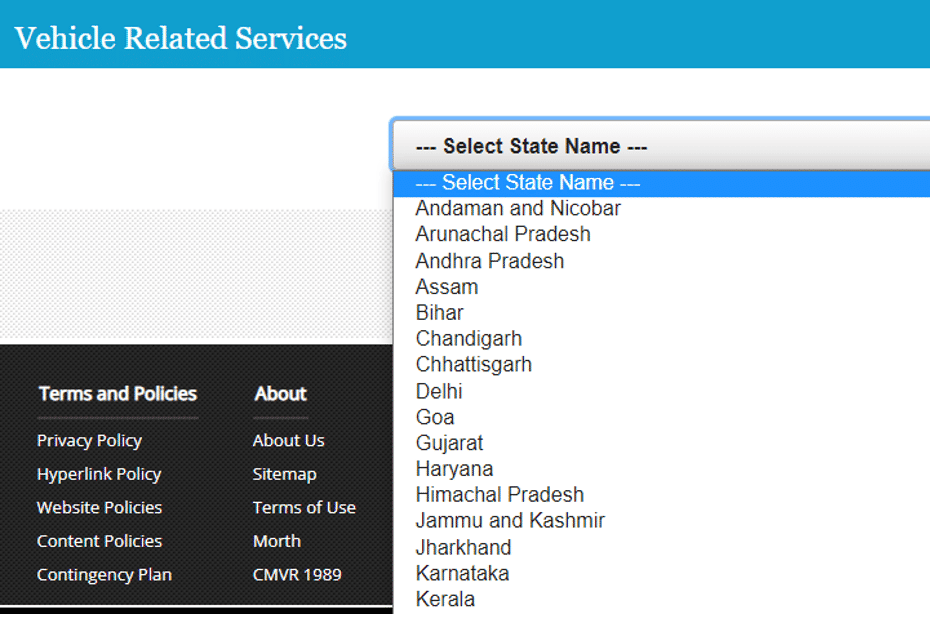Click the About footer heading
930x620 pixels.
(281, 394)
